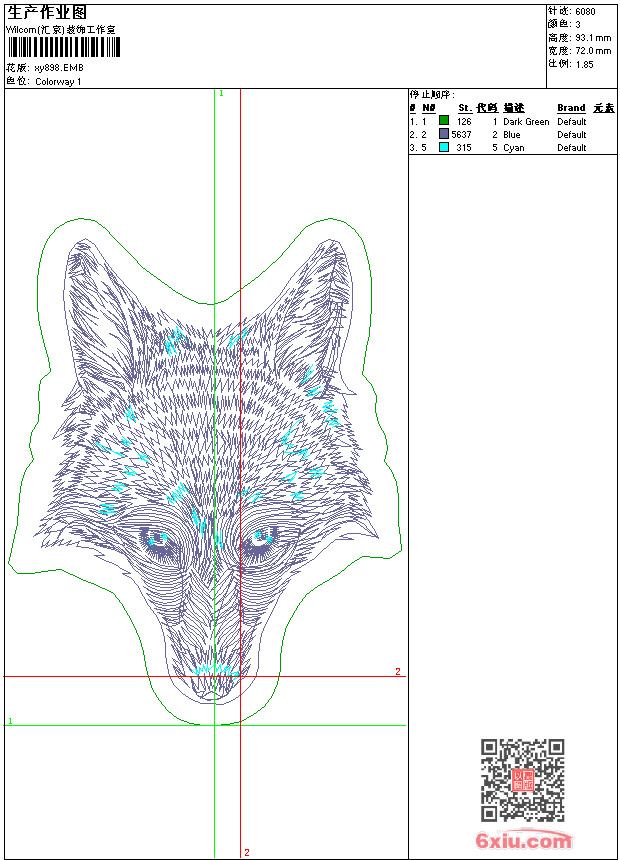Click the stitch count value 6080

(585, 12)
